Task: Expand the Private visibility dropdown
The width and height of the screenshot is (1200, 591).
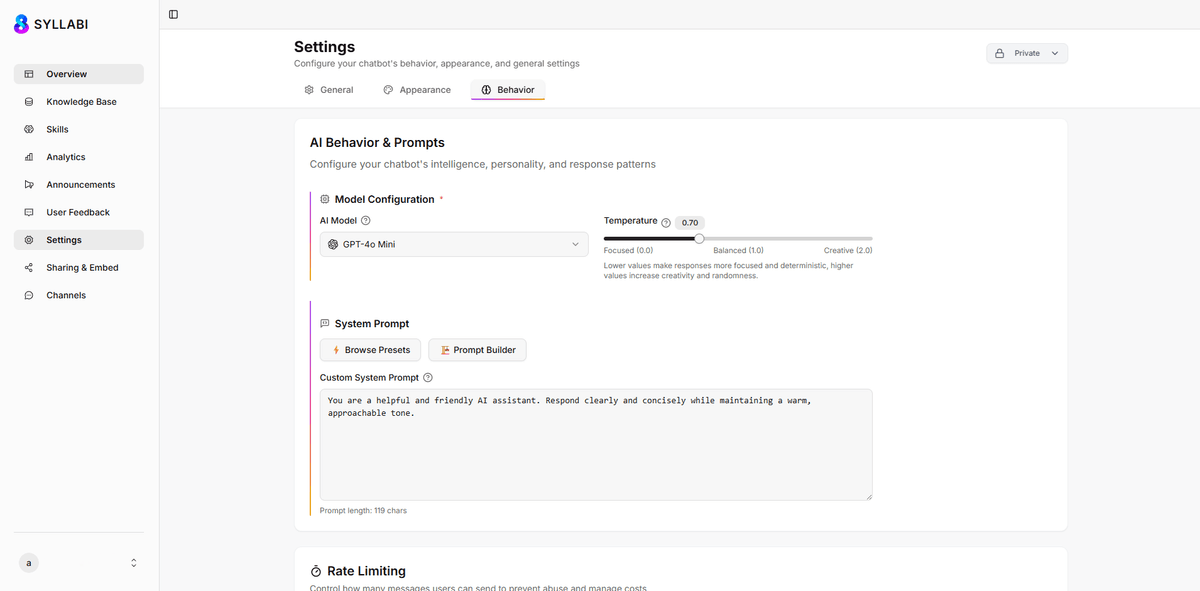Action: (1027, 54)
